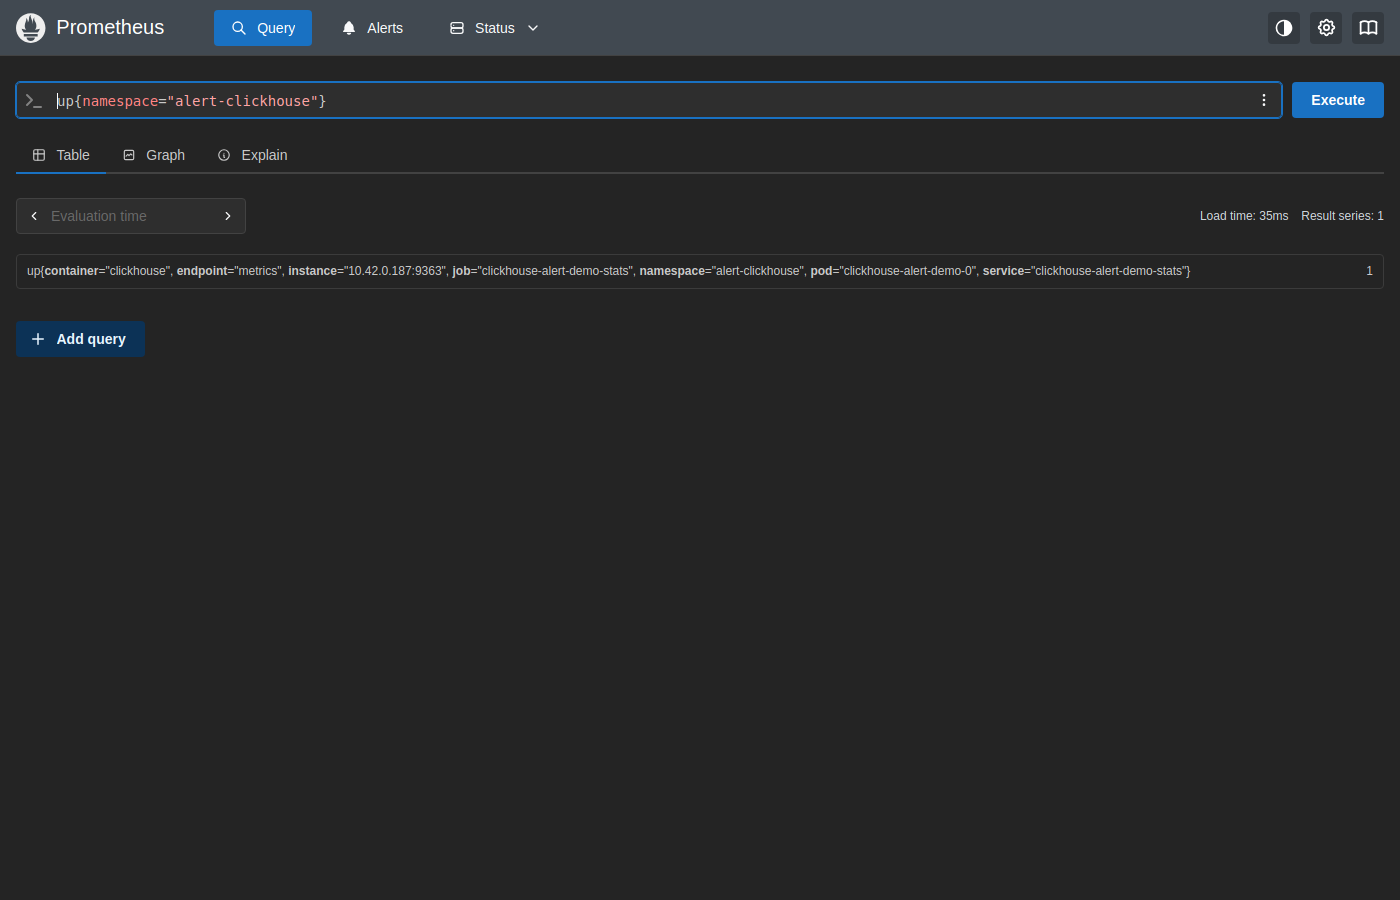The height and width of the screenshot is (900, 1400).
Task: Open settings via gear icon
Action: pyautogui.click(x=1326, y=28)
